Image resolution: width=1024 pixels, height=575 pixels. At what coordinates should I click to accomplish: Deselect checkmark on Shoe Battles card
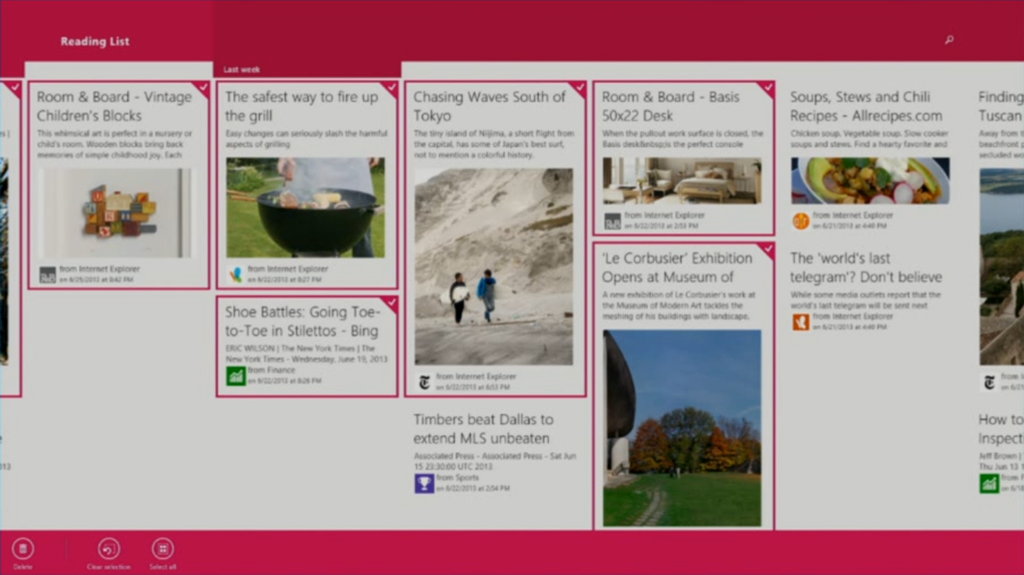391,303
